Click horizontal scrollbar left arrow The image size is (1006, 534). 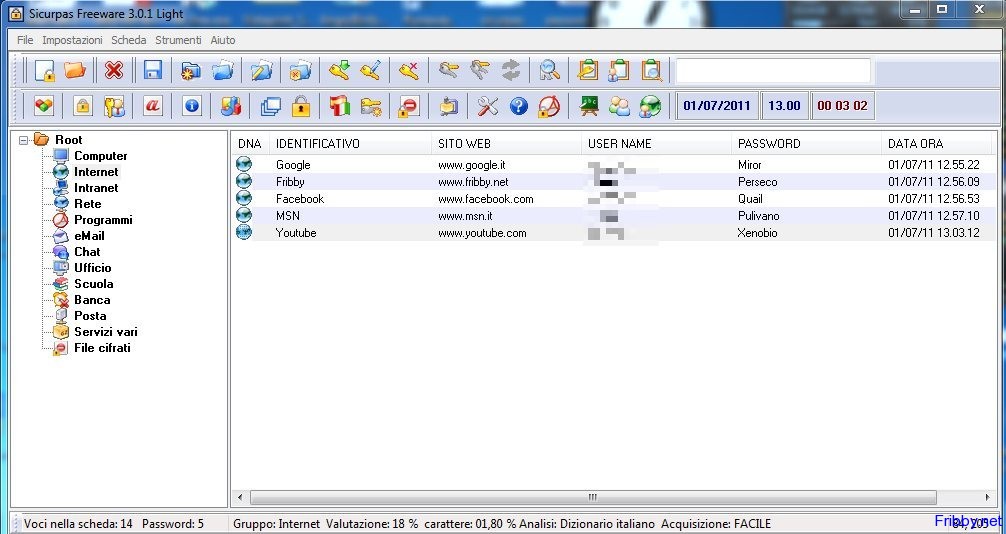(240, 497)
